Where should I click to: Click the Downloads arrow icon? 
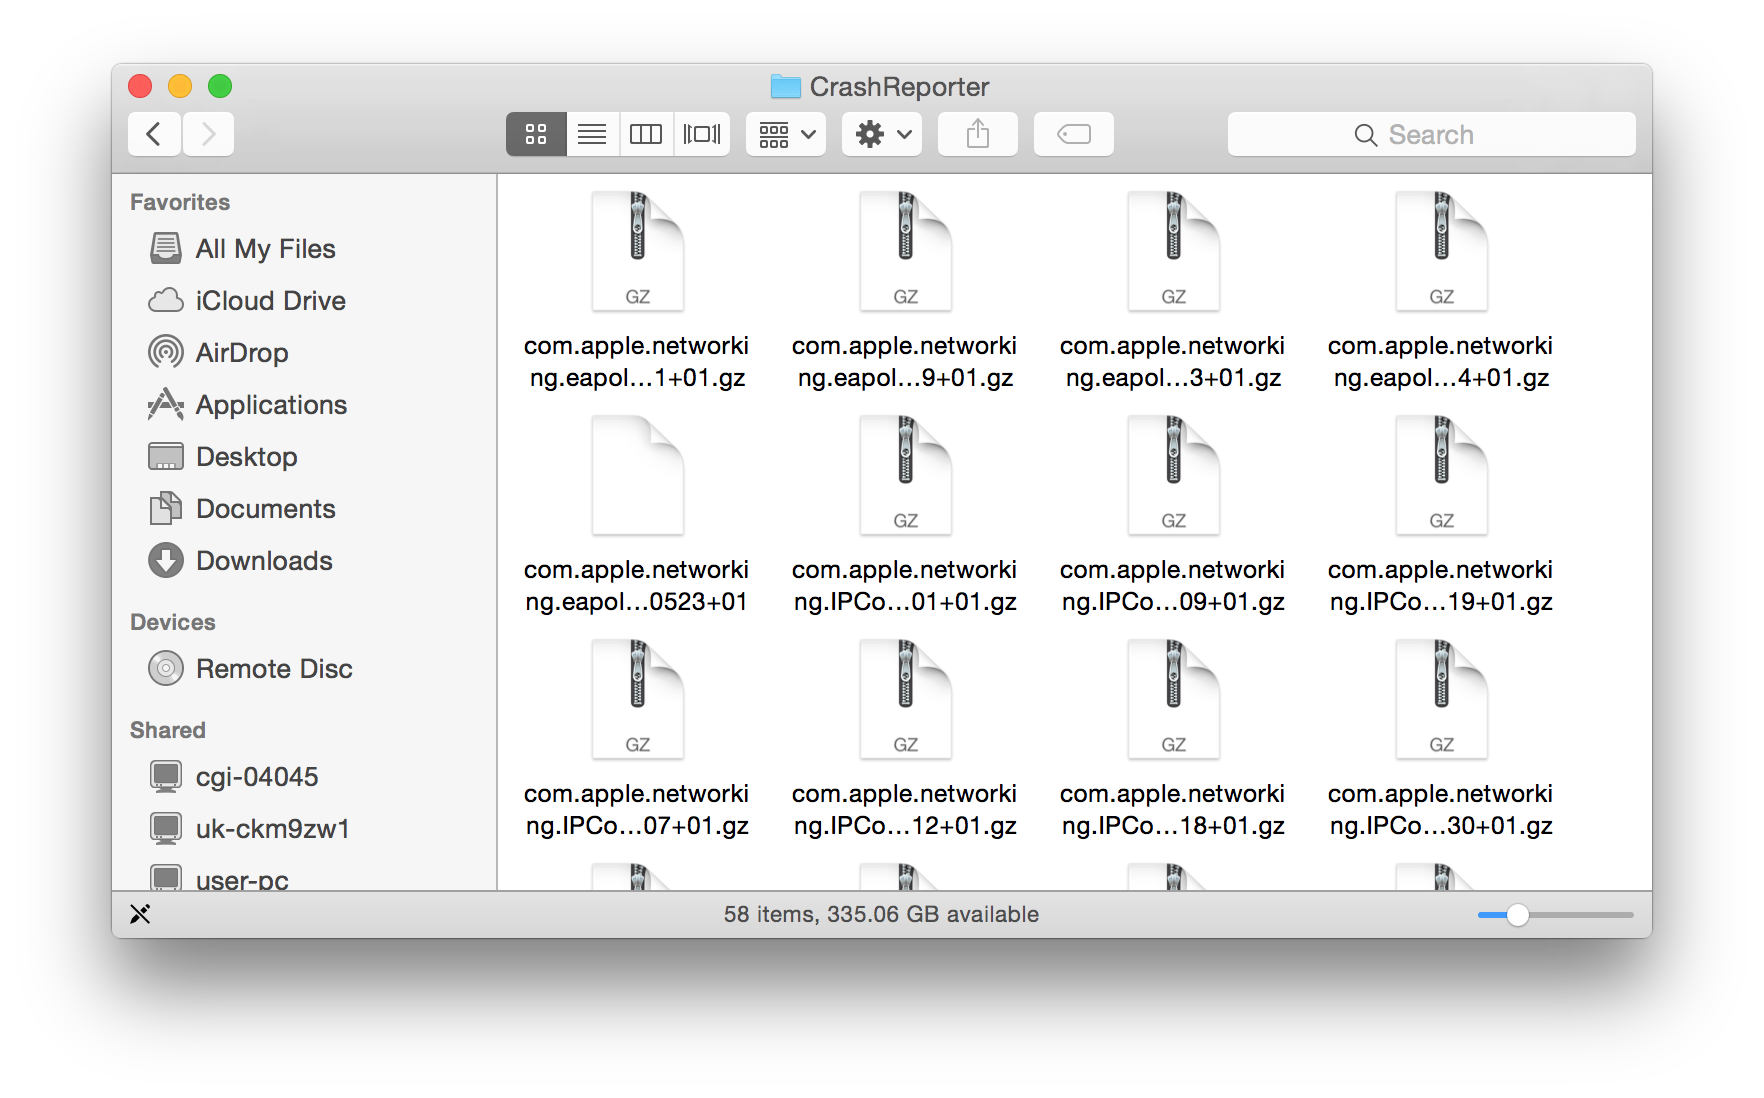point(166,560)
